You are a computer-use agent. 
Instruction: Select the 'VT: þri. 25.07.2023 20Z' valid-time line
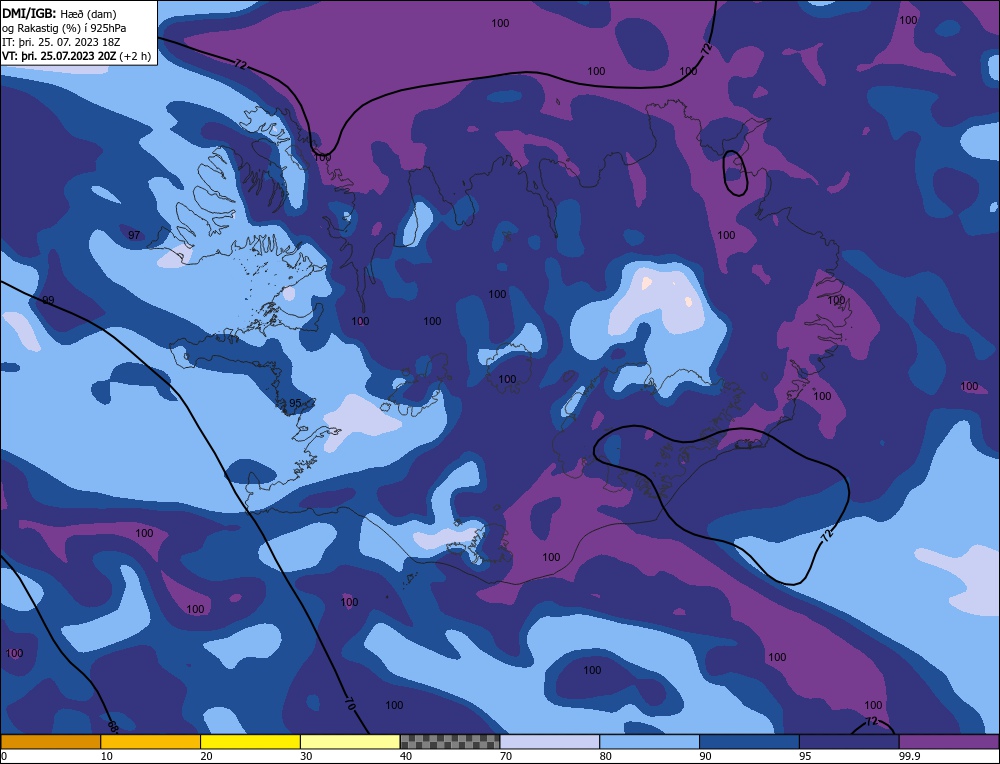[77, 56]
